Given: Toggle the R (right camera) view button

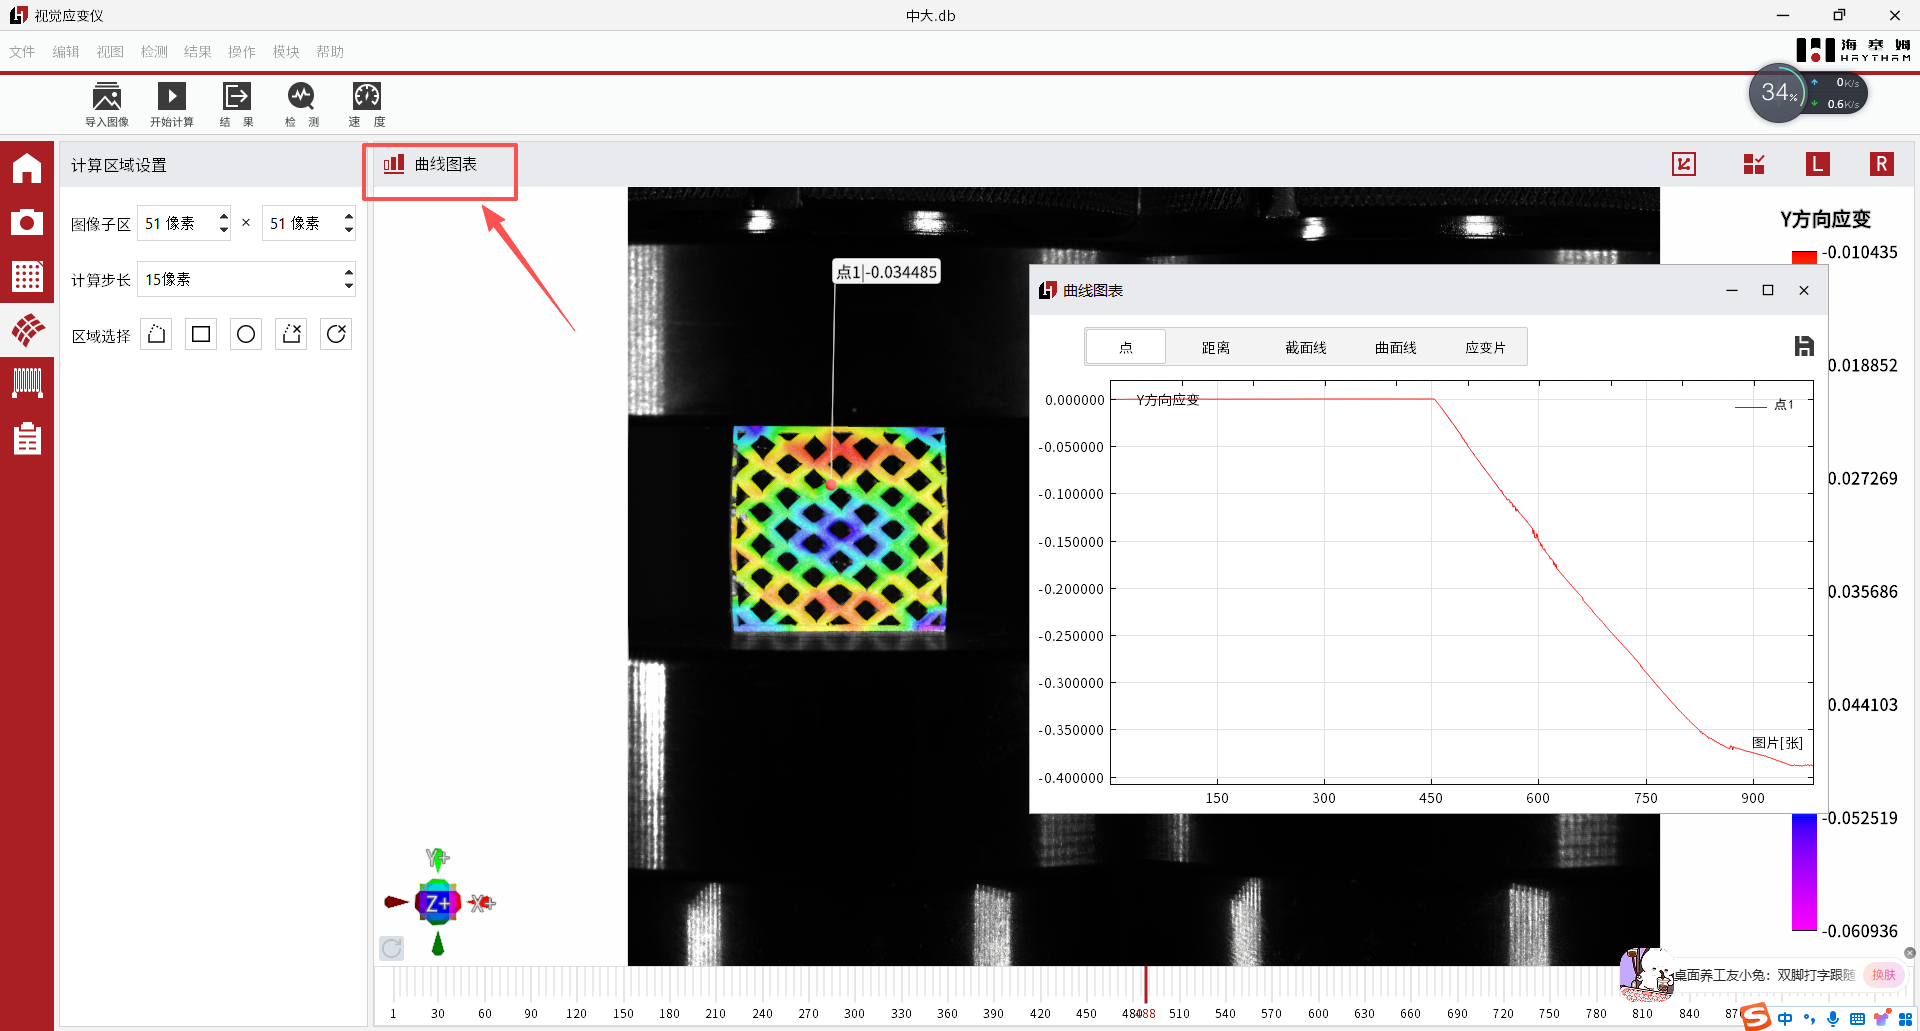Looking at the screenshot, I should 1881,164.
